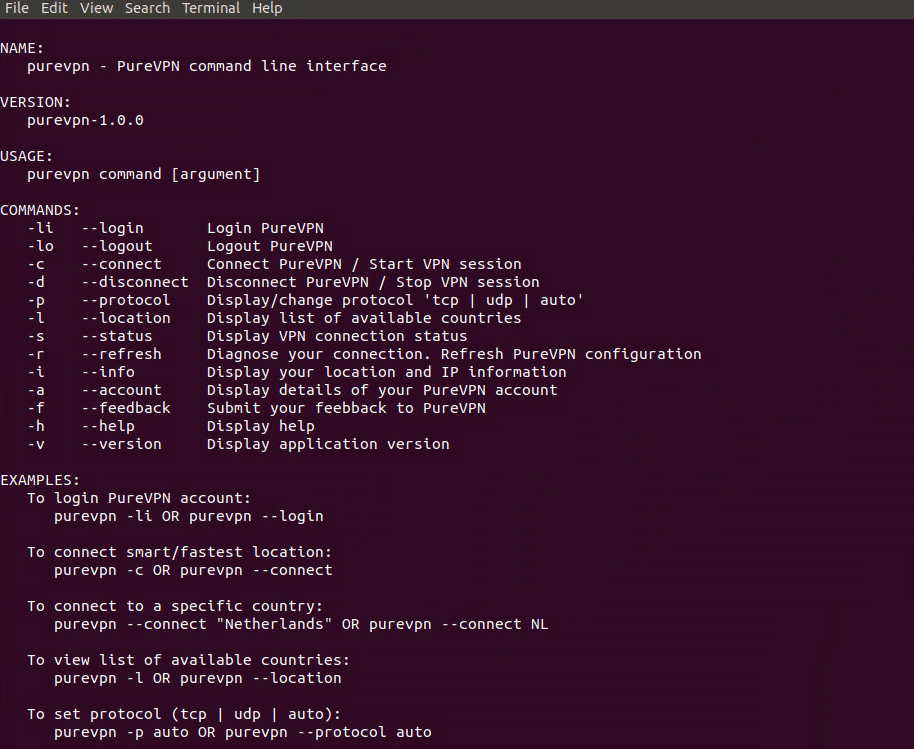Open the Terminal menu
Image resolution: width=914 pixels, height=749 pixels.
tap(211, 8)
